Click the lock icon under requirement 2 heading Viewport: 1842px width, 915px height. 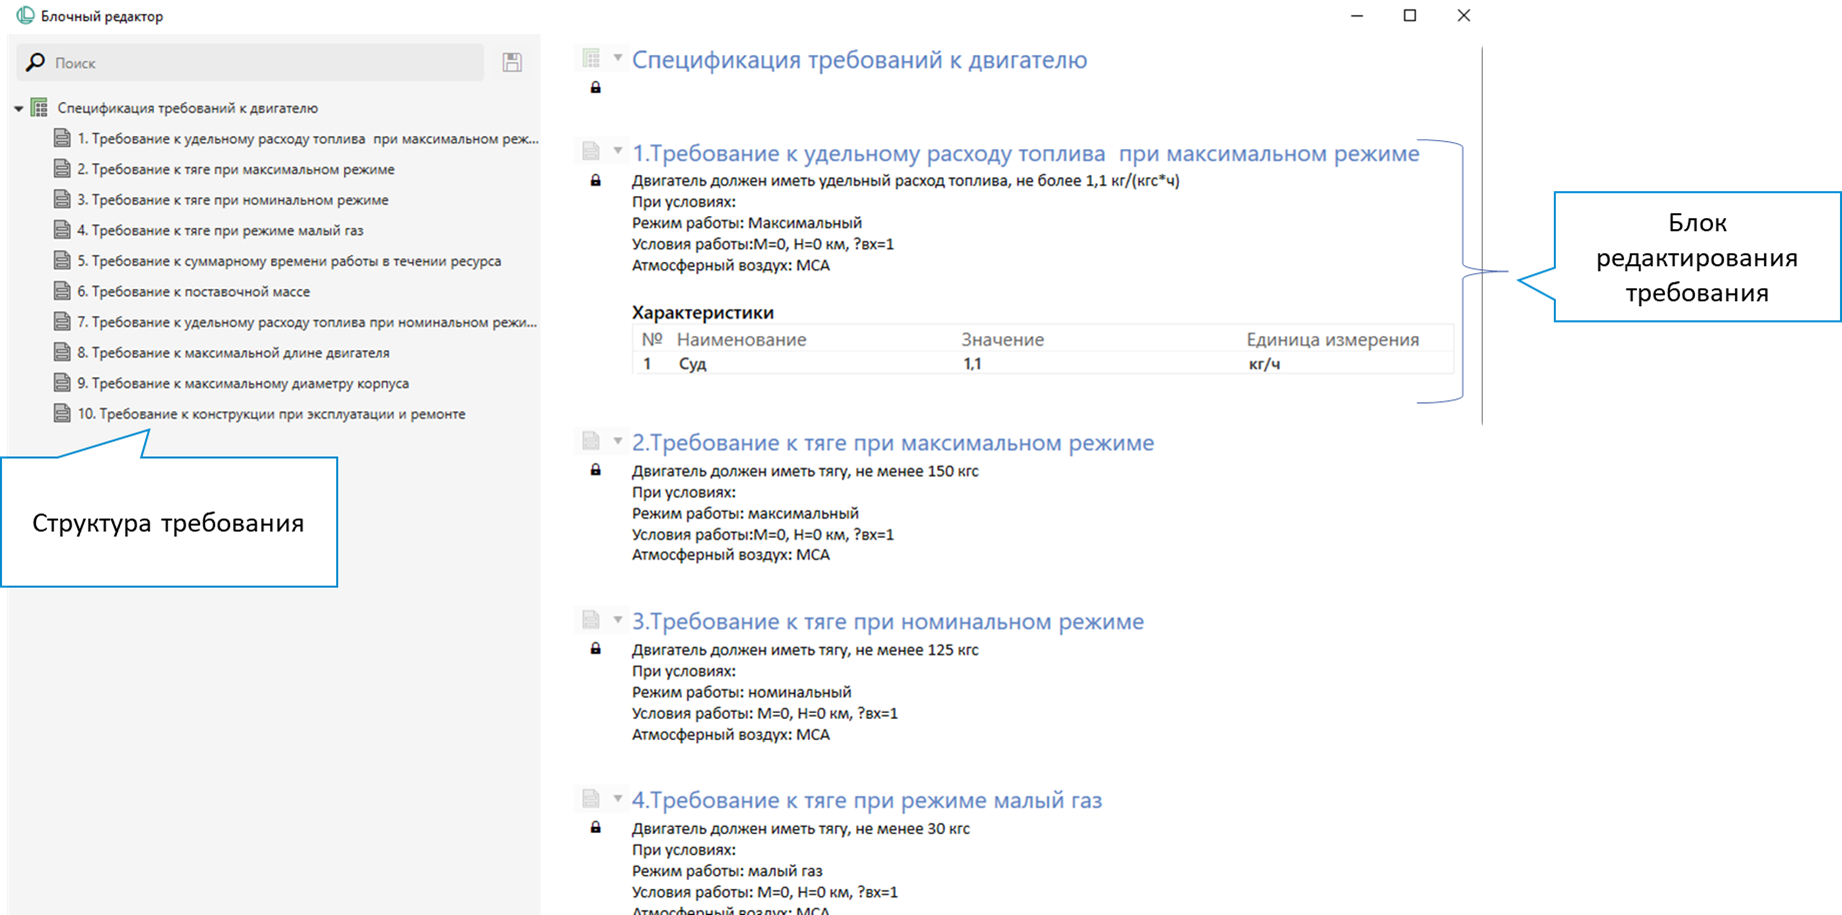click(x=596, y=470)
